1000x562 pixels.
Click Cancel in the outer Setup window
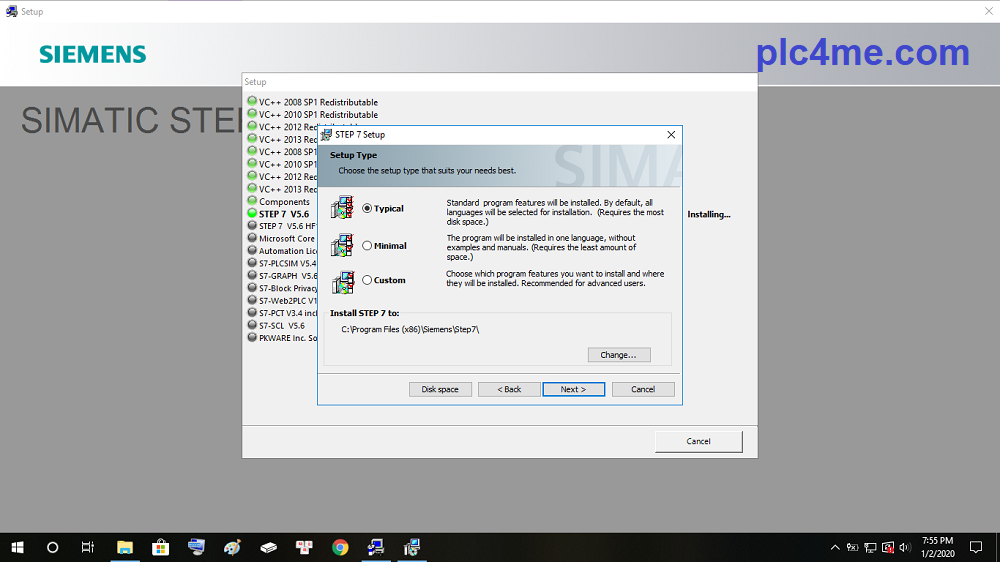(x=698, y=441)
